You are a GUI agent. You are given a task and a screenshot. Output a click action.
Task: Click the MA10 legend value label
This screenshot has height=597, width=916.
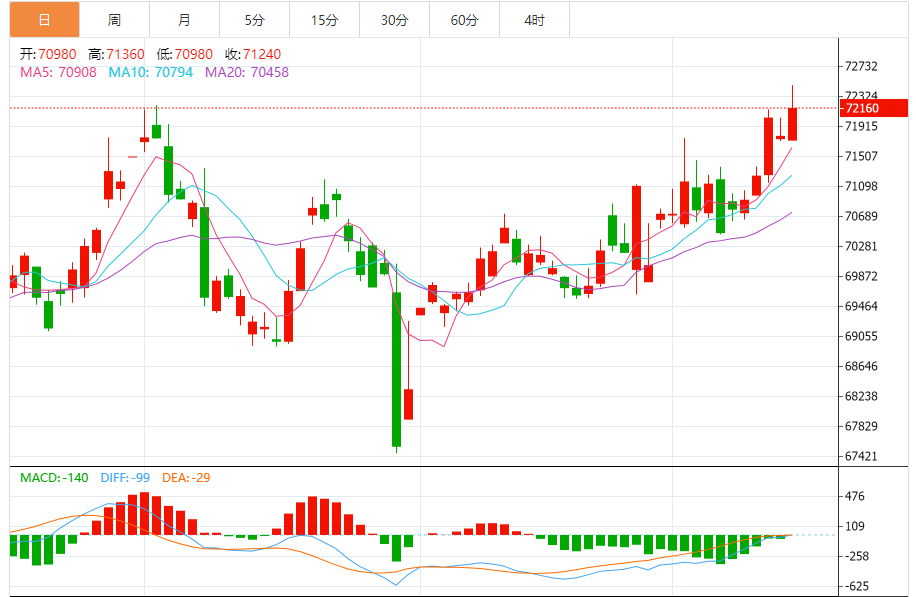[x=150, y=72]
